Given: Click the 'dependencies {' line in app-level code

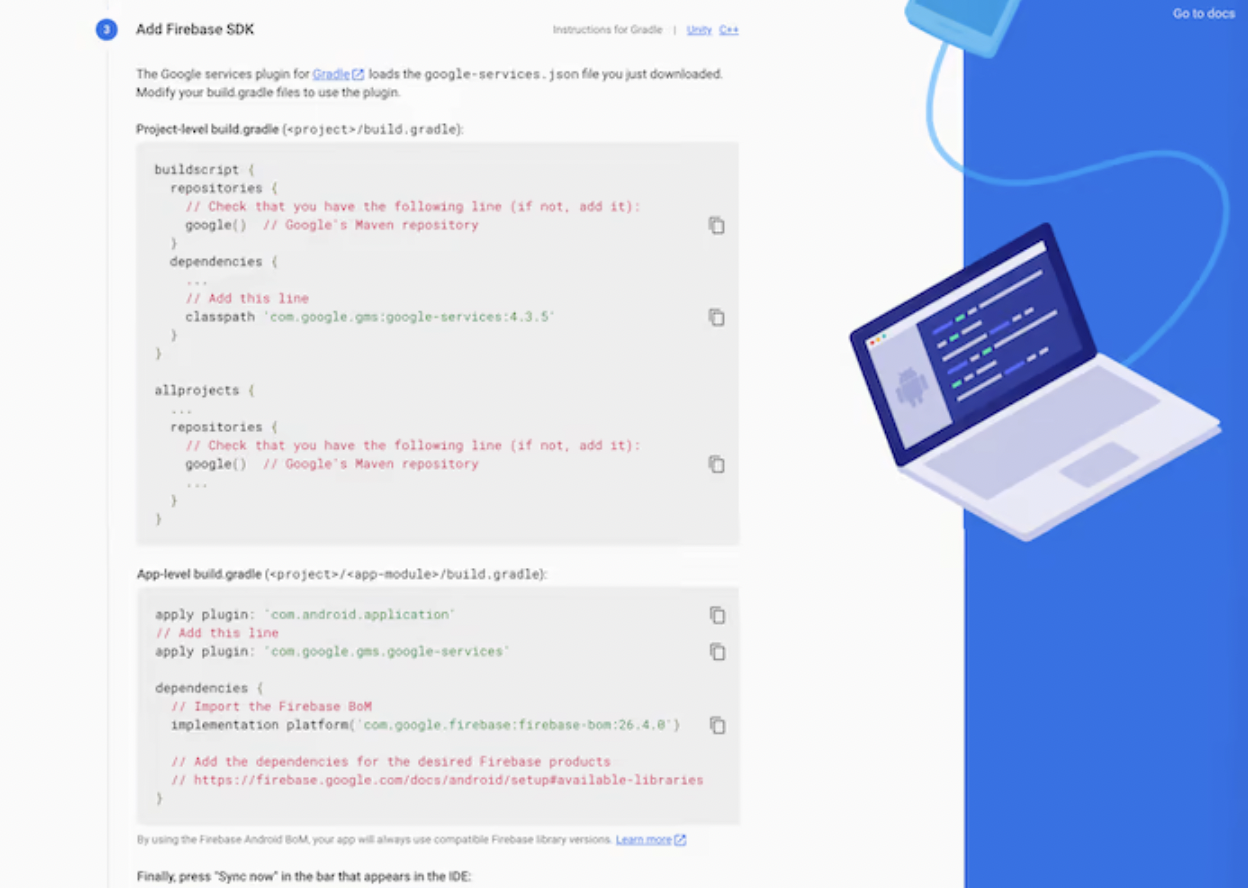Looking at the screenshot, I should (x=208, y=688).
